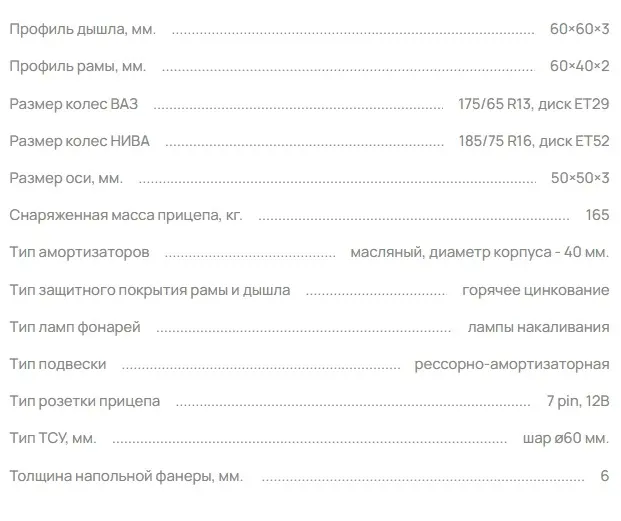Click the 'Тип амортизаторов' label
Viewport: 621px width, 521px height.
tap(79, 252)
